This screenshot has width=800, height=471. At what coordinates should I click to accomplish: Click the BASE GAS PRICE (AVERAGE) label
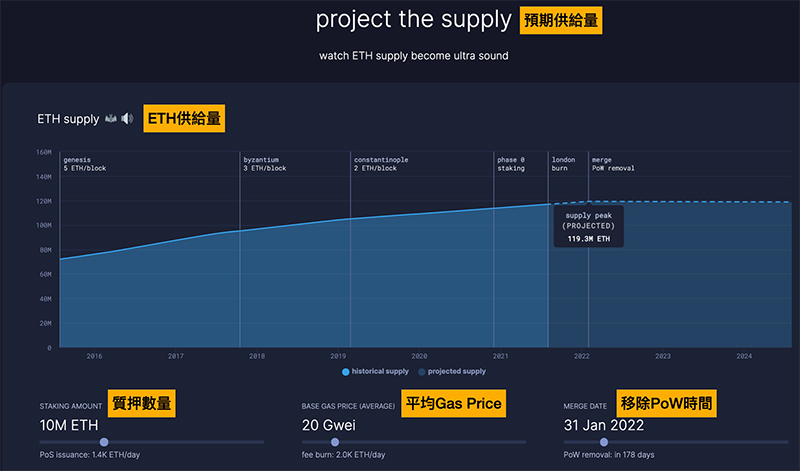coord(348,406)
